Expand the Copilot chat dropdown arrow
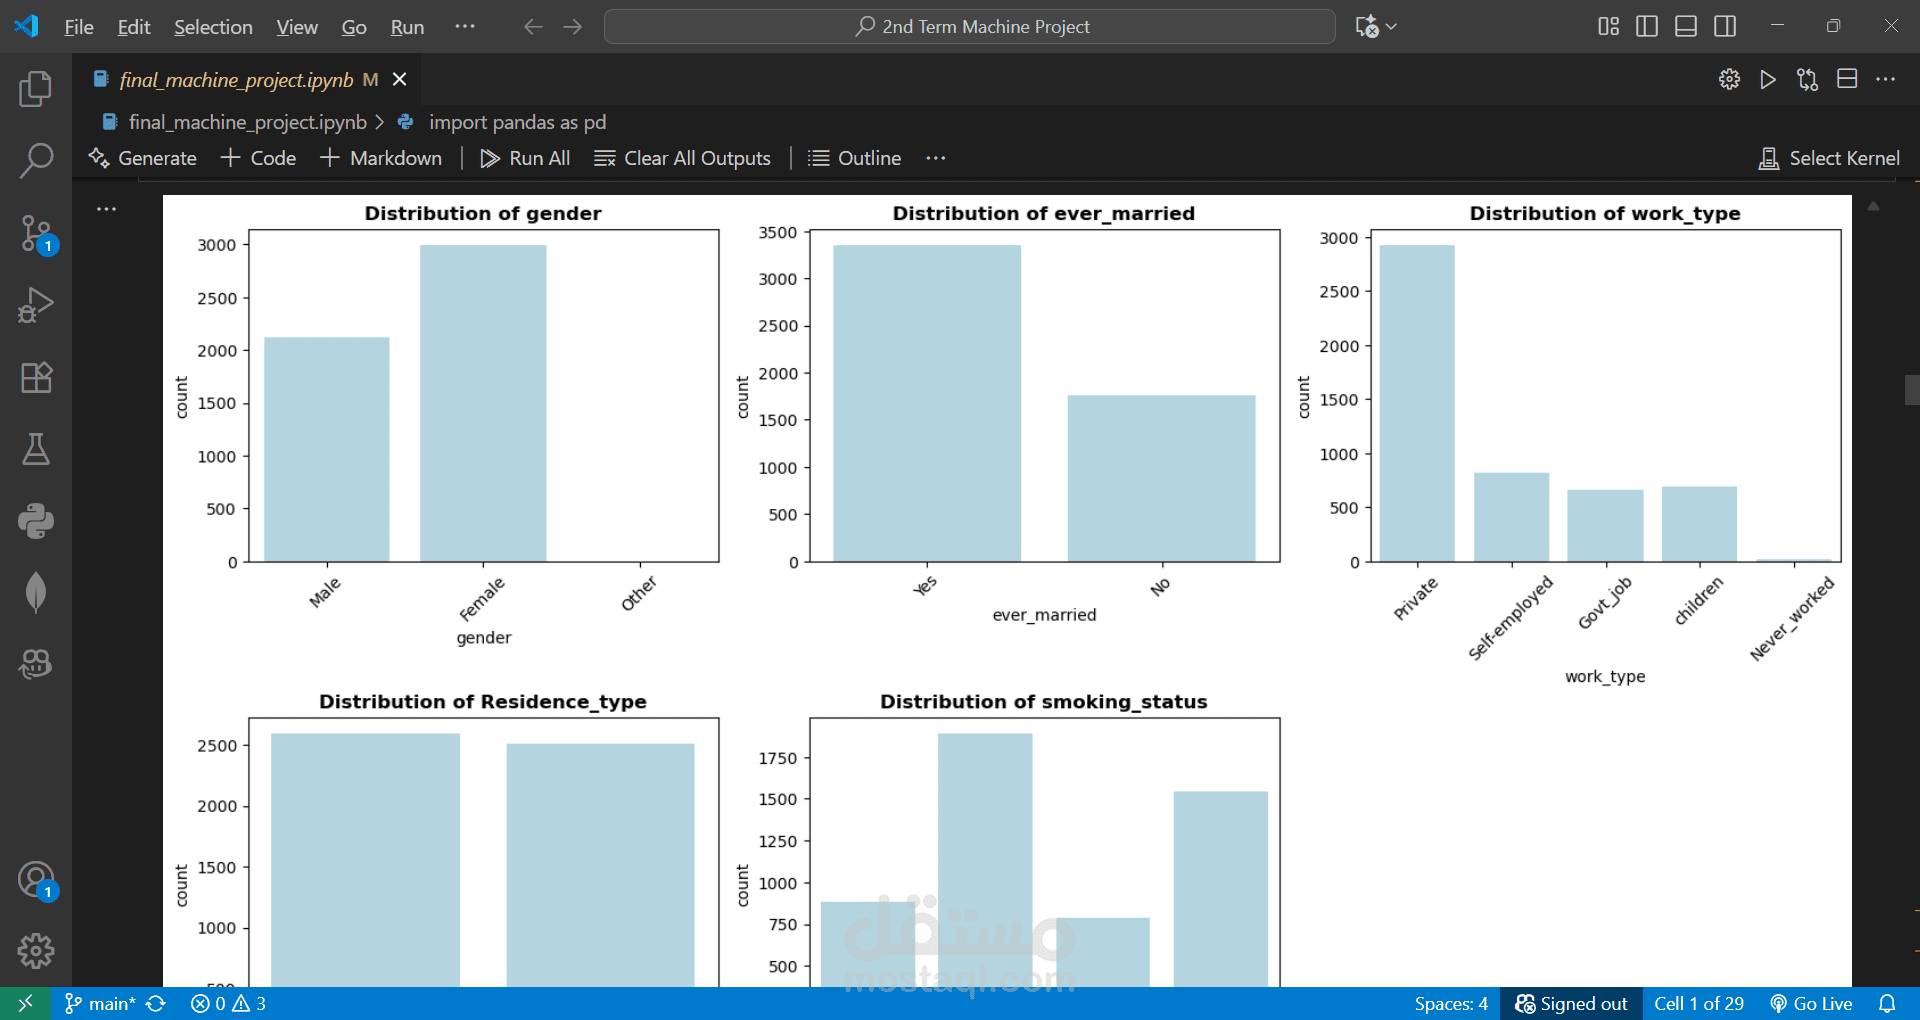Screen dimensions: 1920x1020 tap(1392, 27)
